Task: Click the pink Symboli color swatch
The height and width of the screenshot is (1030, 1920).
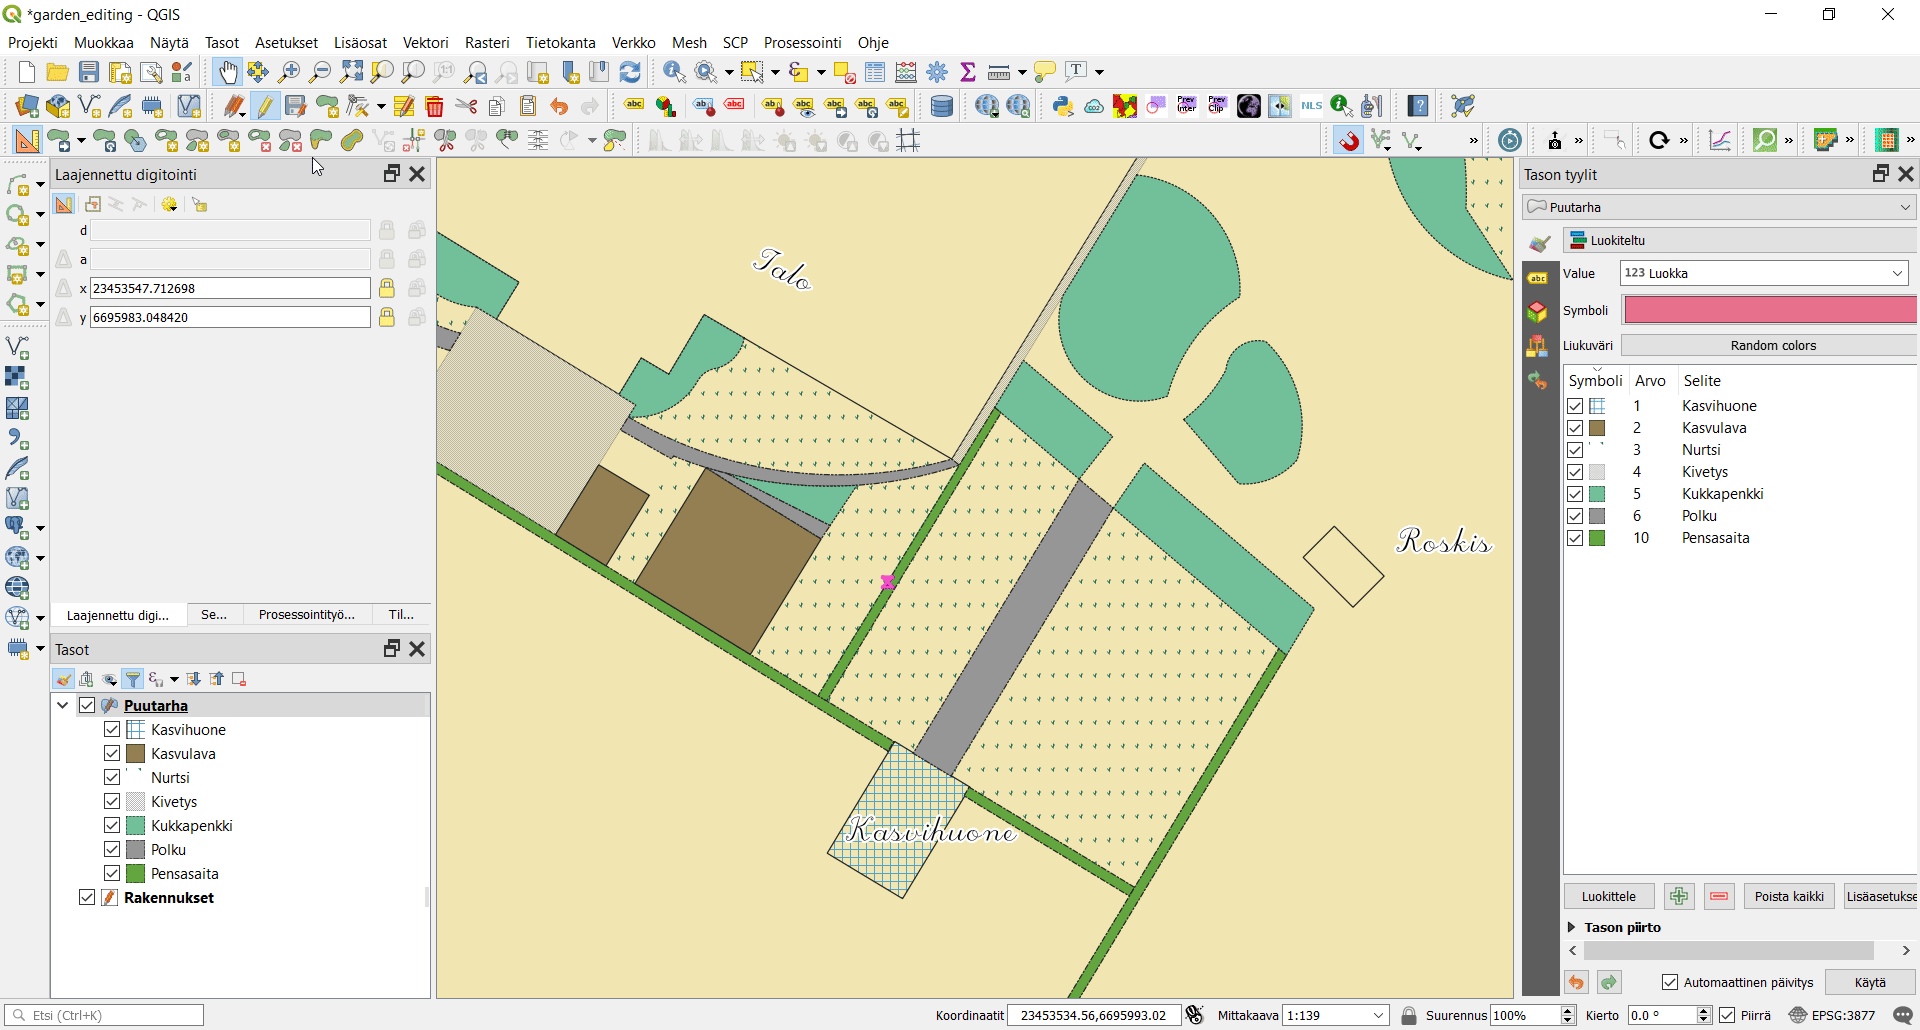Action: [1768, 310]
